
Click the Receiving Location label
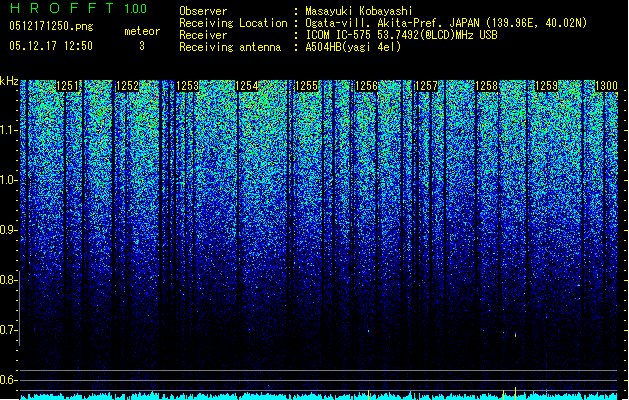233,23
